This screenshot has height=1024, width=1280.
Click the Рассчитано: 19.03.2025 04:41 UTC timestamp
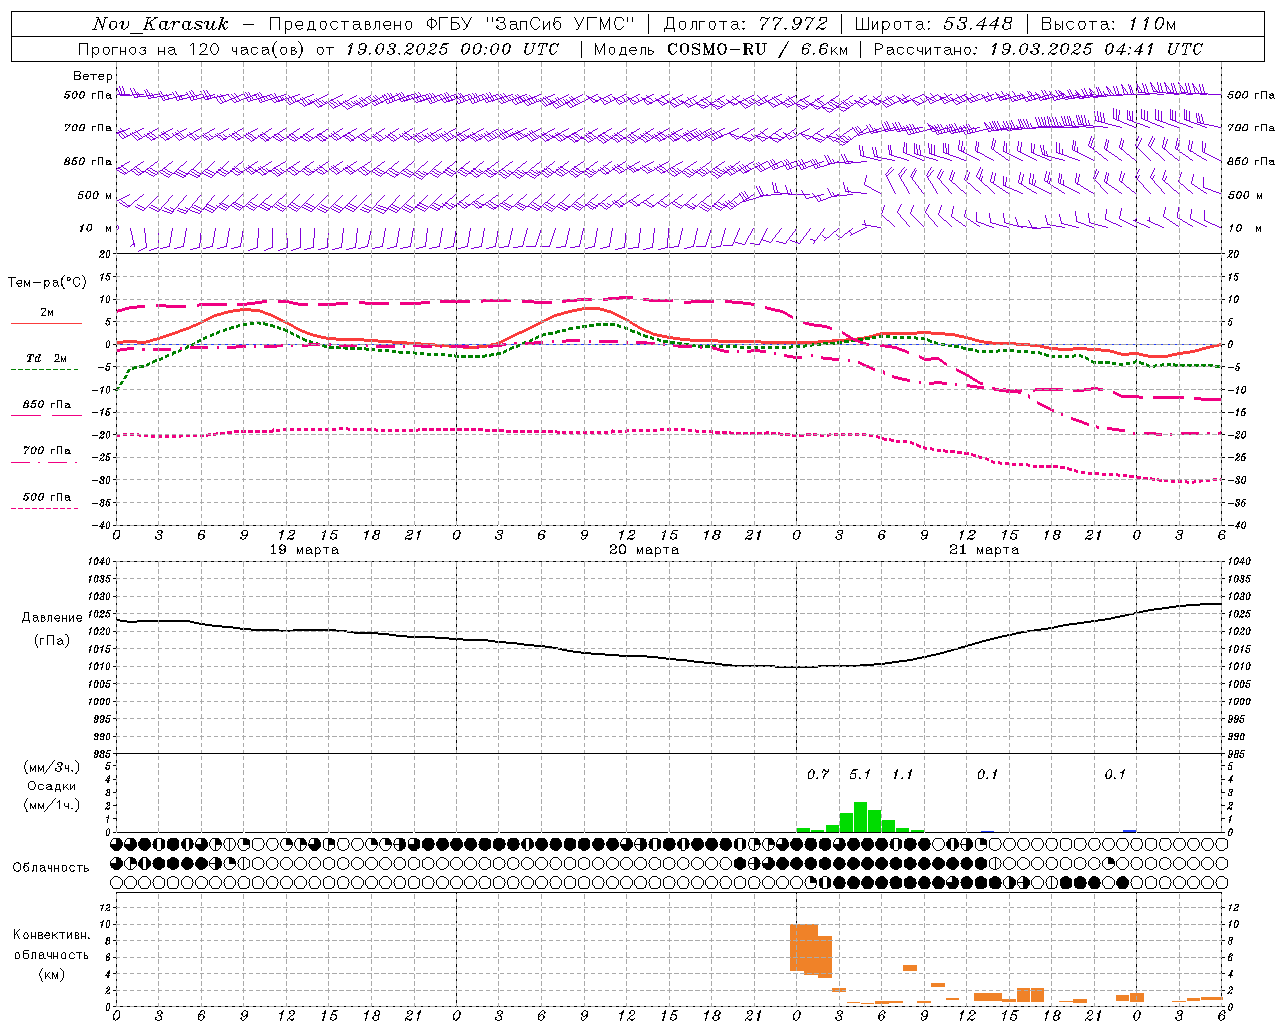[x=1038, y=49]
